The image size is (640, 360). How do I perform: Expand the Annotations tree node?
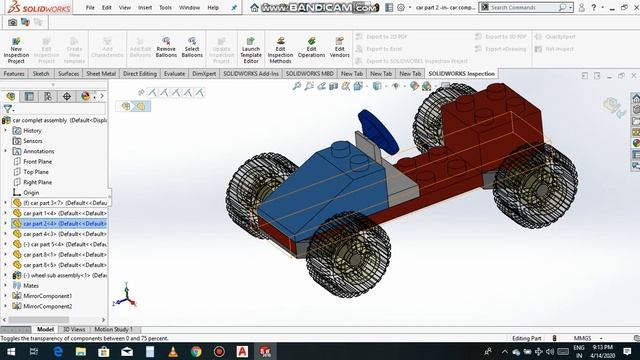6,151
